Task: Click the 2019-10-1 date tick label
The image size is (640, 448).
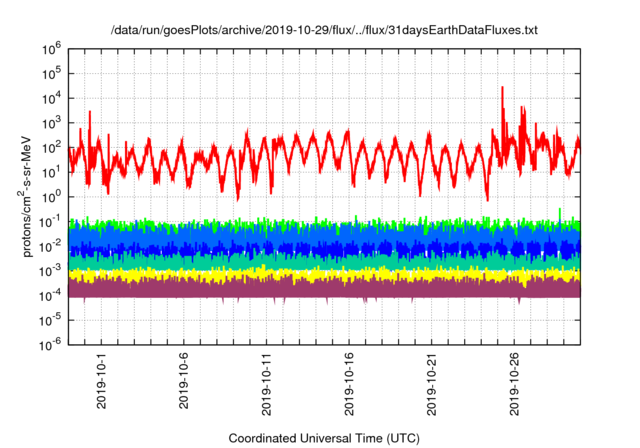Action: pos(101,381)
